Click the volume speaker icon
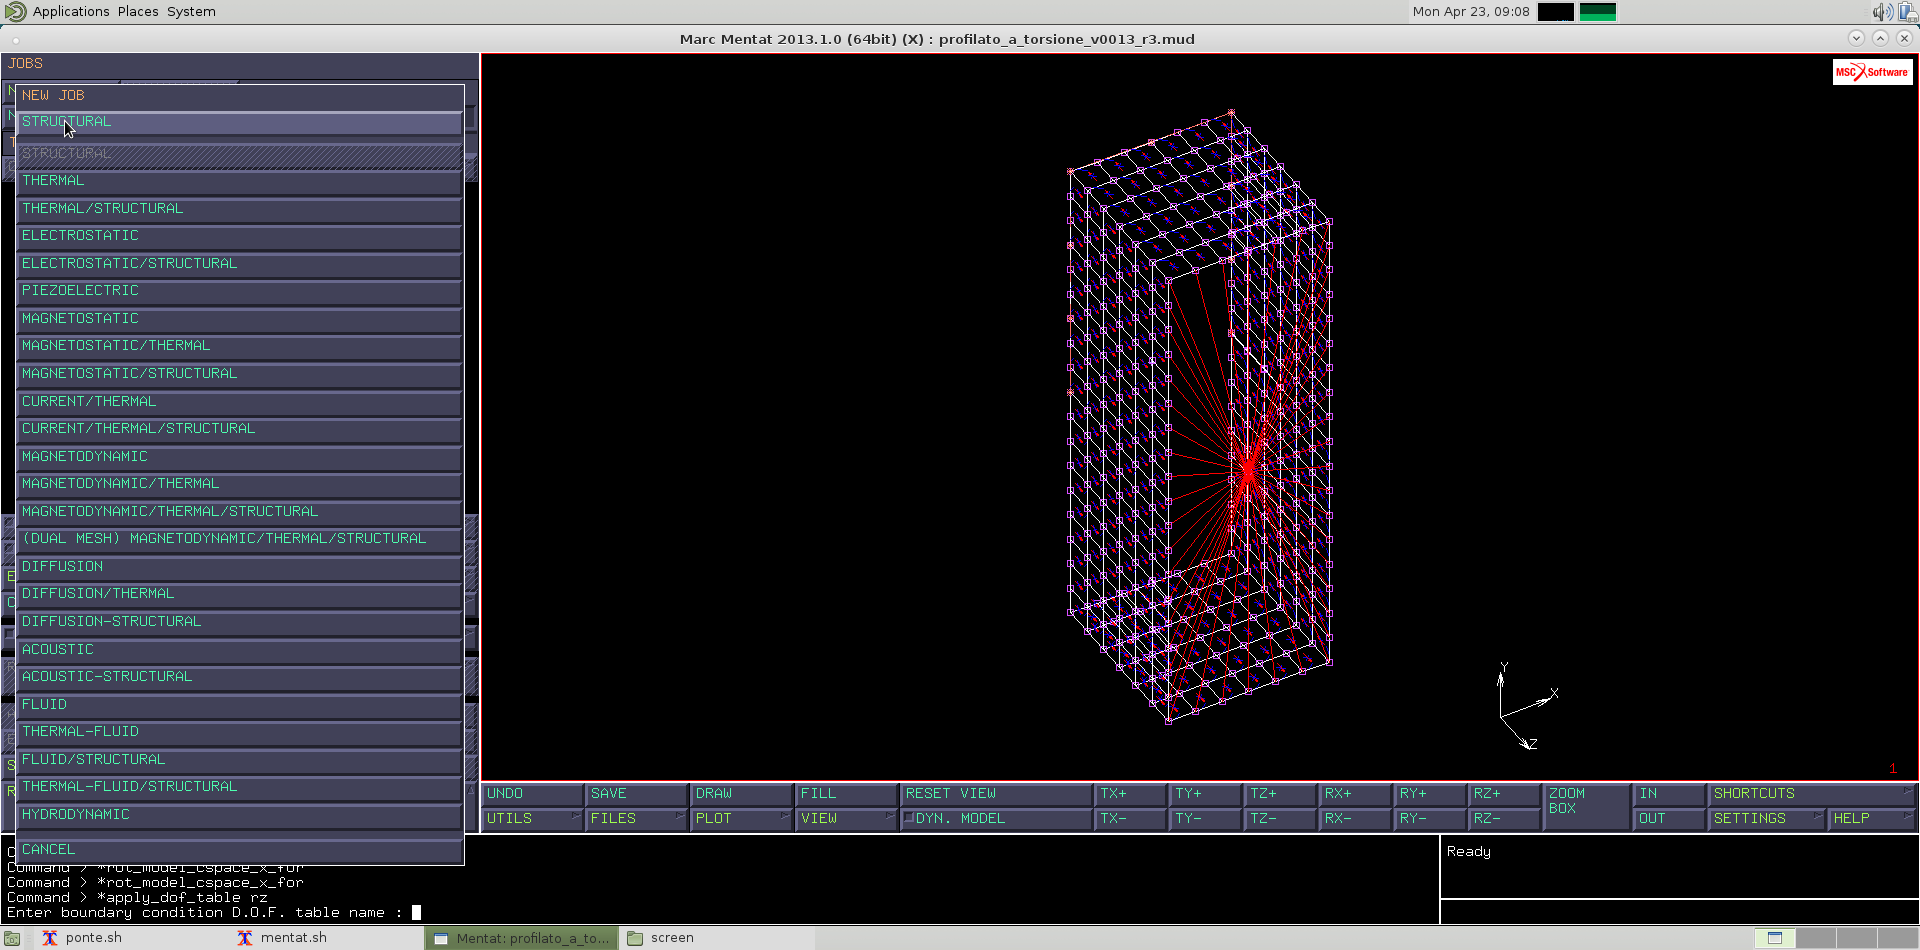 (1882, 12)
